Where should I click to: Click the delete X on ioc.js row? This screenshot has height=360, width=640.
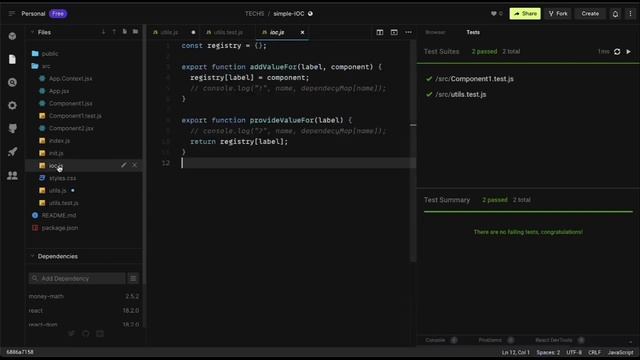134,165
